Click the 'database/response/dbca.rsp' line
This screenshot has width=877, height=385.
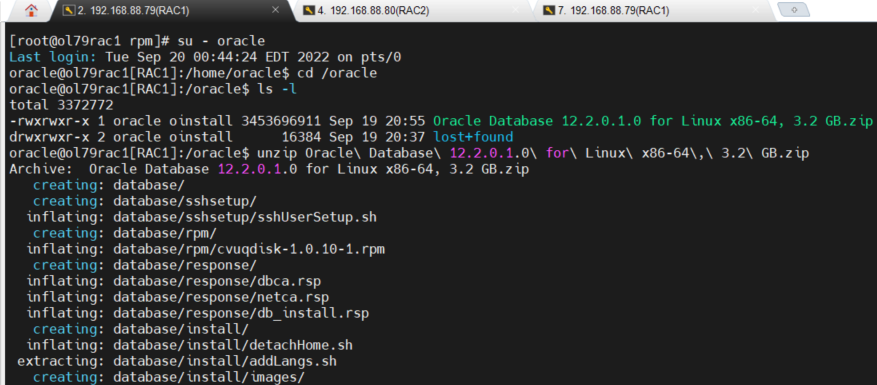coord(173,281)
